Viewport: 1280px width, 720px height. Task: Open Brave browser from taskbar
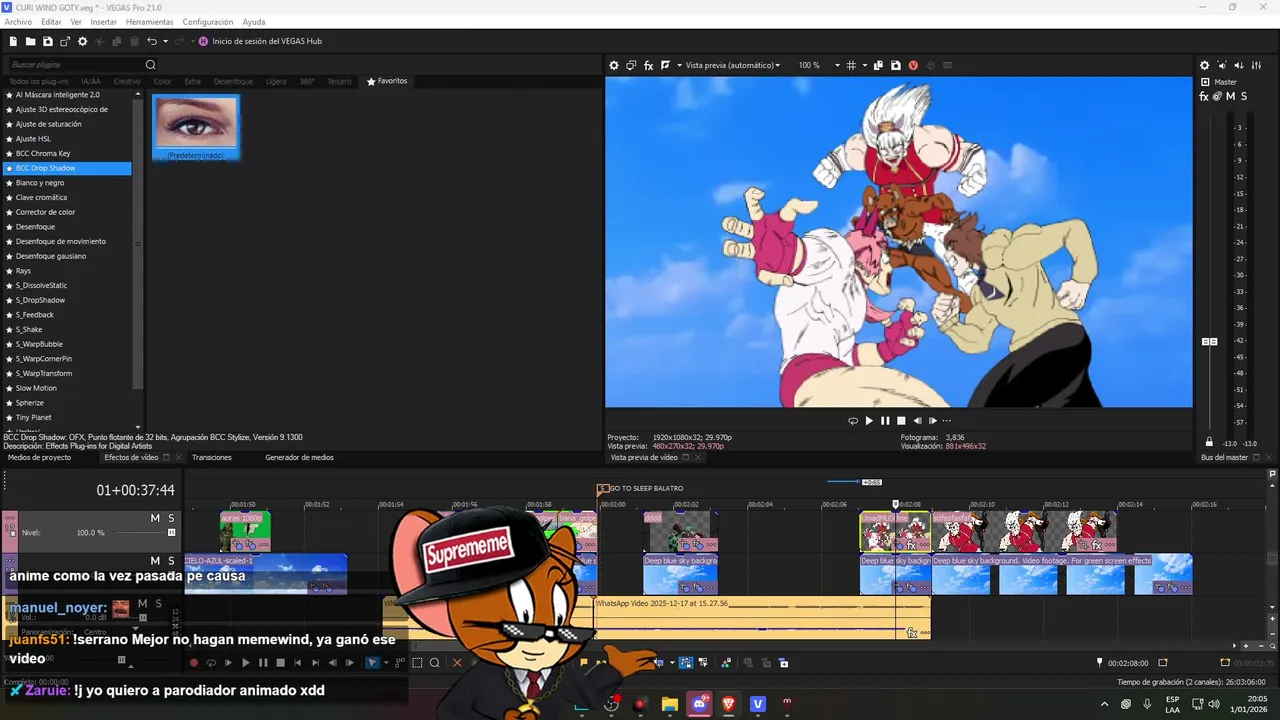pos(728,704)
